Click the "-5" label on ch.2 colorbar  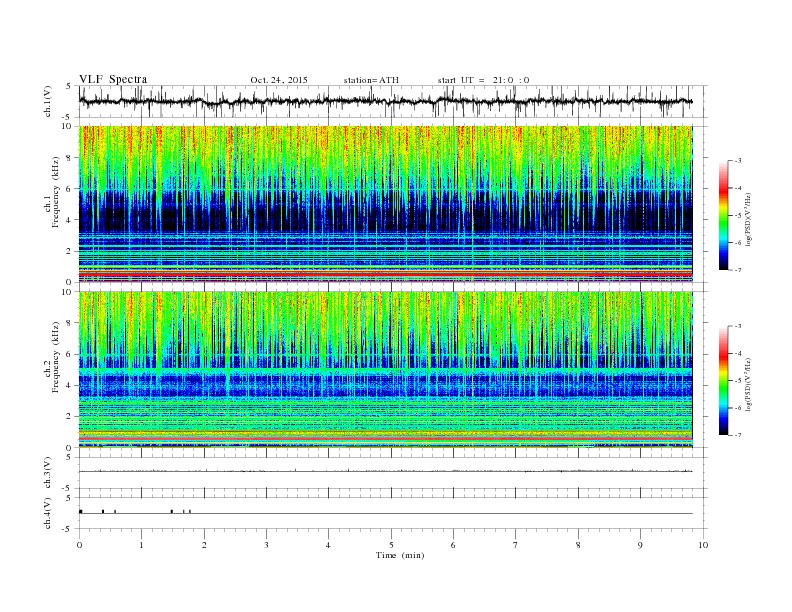point(737,380)
